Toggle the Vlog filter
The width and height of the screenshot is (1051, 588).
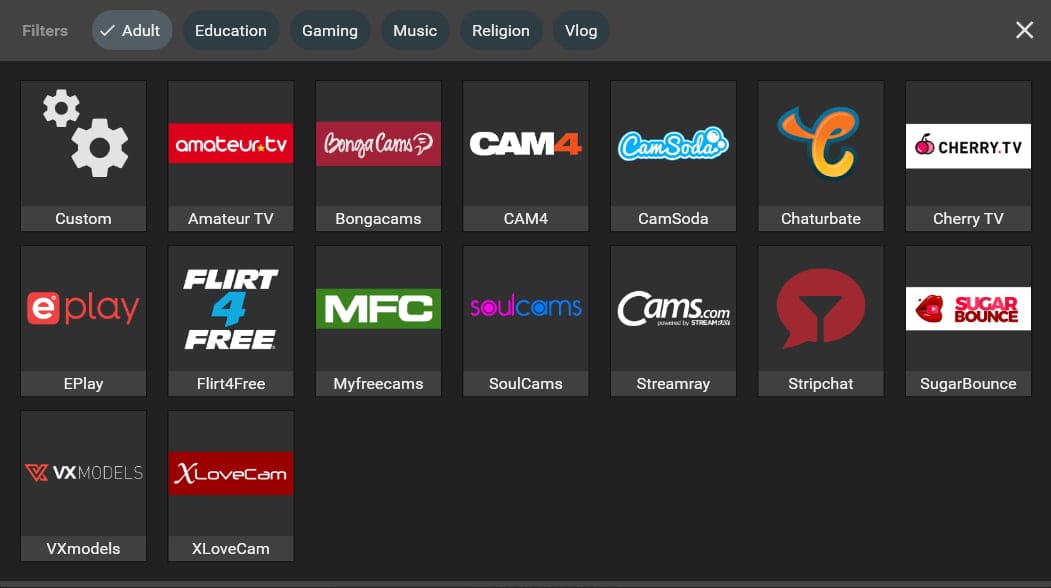pos(581,31)
